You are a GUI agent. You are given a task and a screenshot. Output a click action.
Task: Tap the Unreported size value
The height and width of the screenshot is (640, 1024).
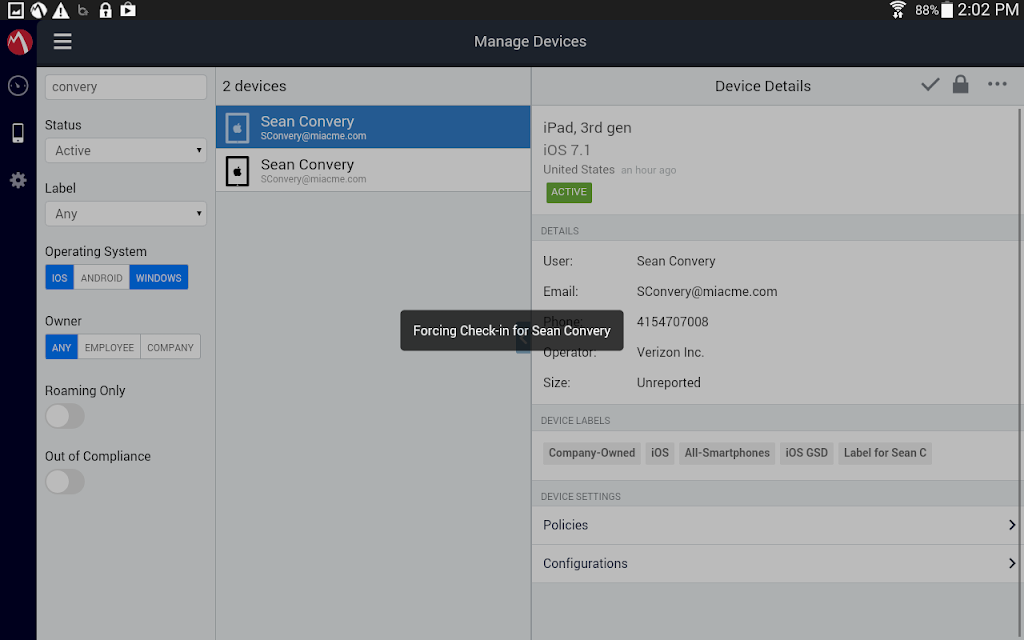pyautogui.click(x=669, y=383)
